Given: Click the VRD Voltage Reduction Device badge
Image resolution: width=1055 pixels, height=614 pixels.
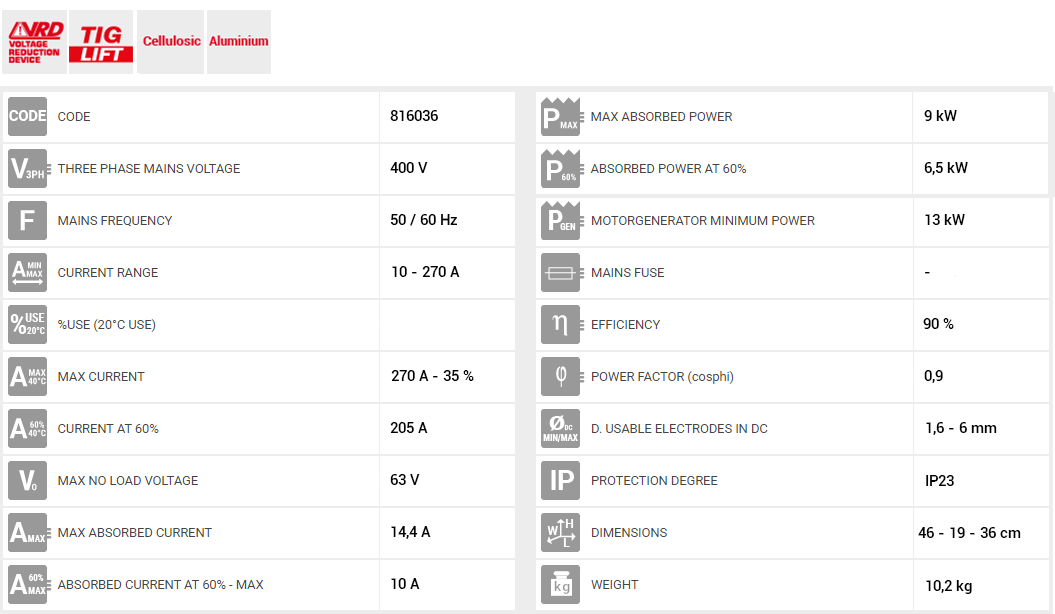Looking at the screenshot, I should click(34, 42).
